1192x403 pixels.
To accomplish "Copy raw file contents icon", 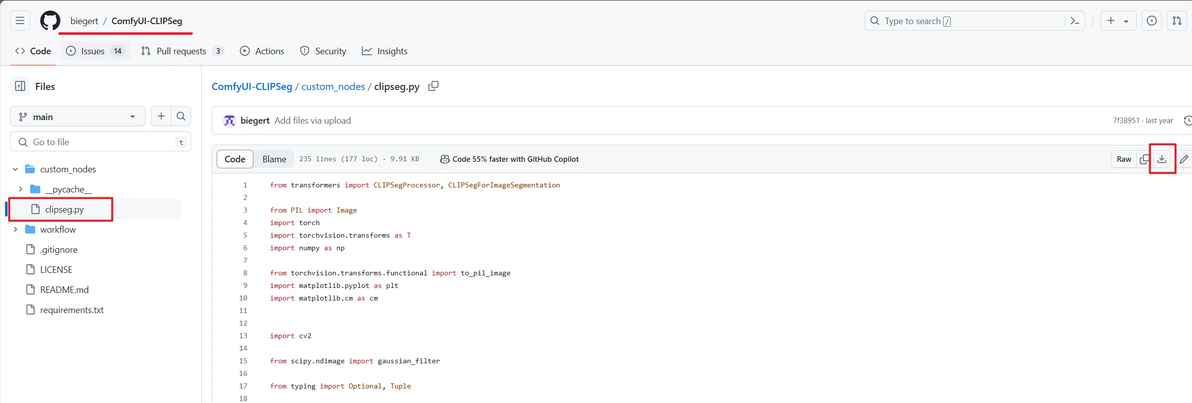I will pos(1145,159).
